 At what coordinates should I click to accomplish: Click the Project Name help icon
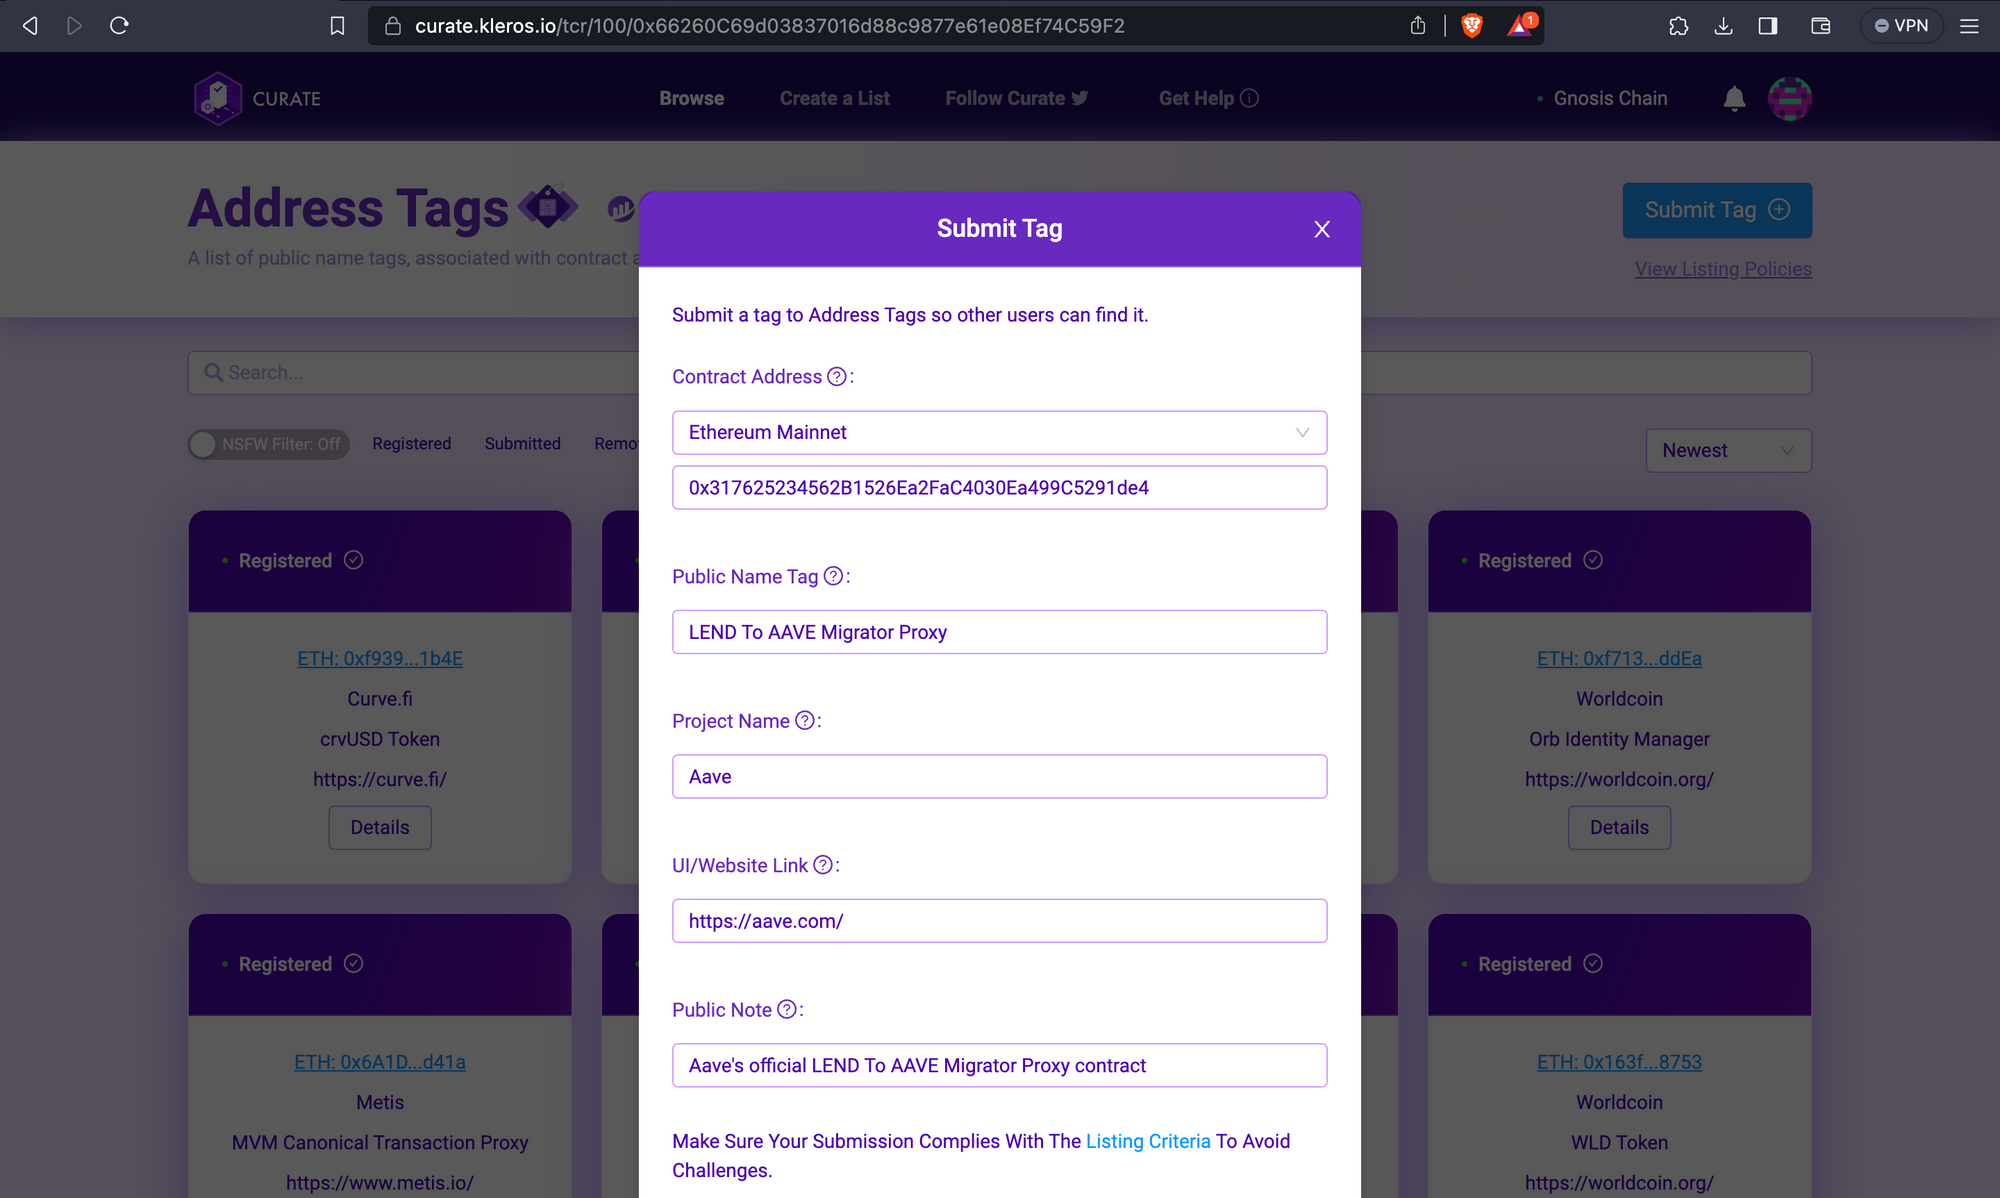pyautogui.click(x=804, y=721)
